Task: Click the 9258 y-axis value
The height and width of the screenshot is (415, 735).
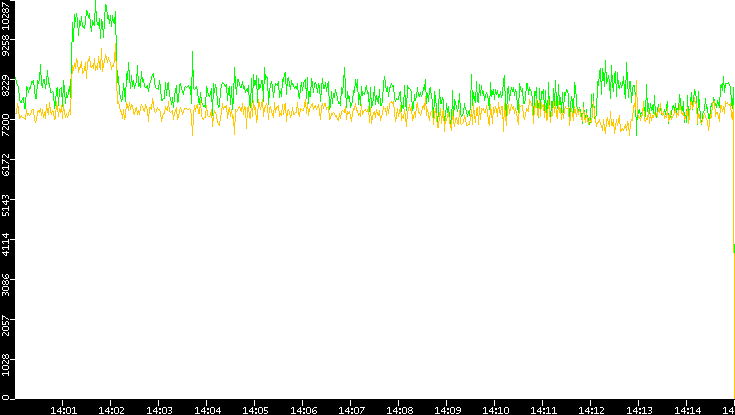Action: 5,43
